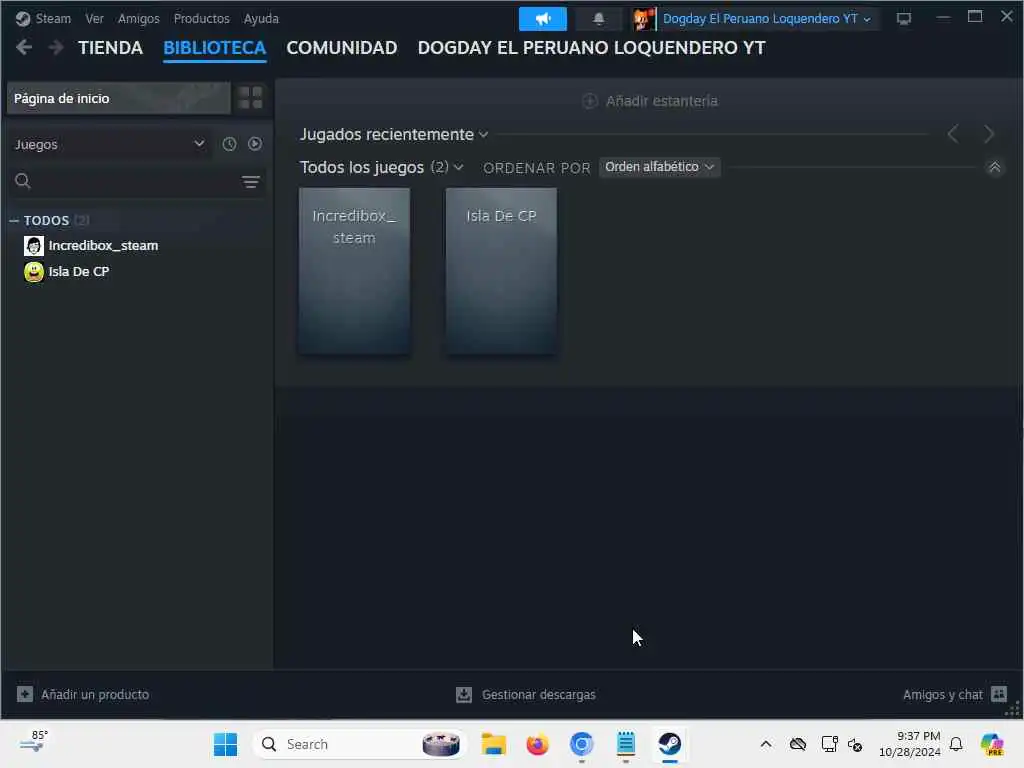Open the Ayuda menu
The width and height of the screenshot is (1024, 768).
[x=261, y=18]
